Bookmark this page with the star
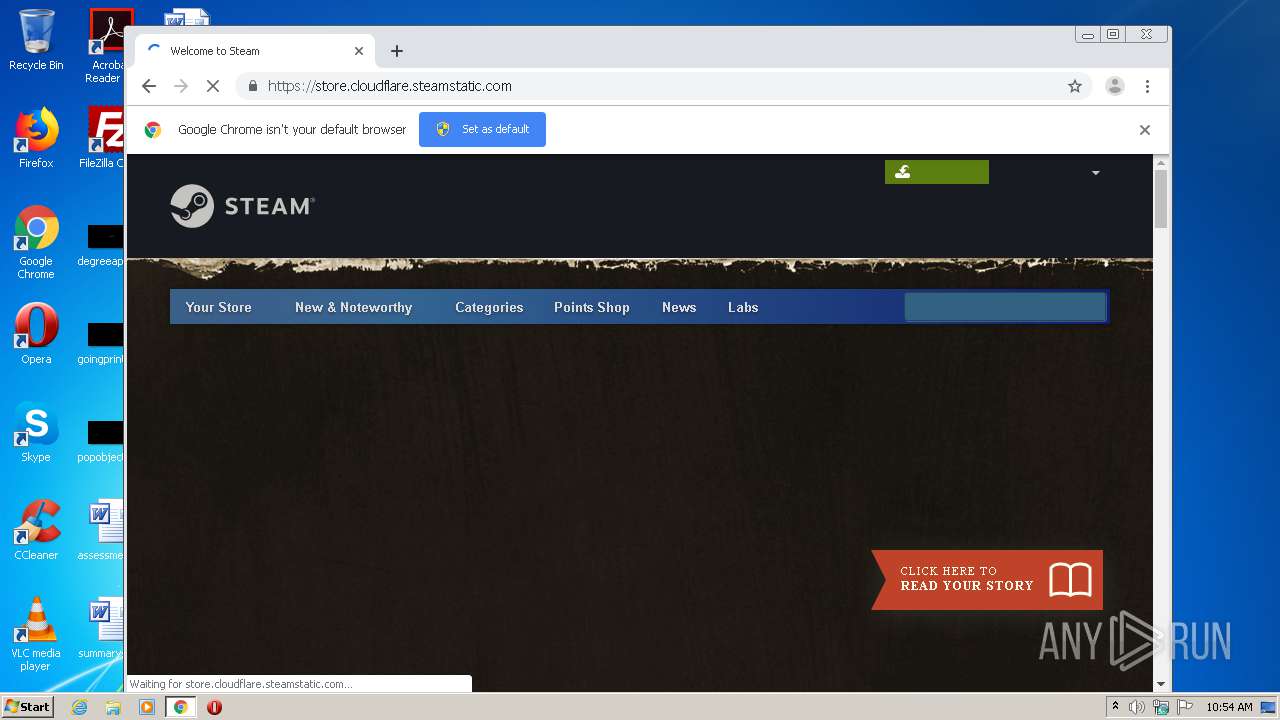Image resolution: width=1280 pixels, height=720 pixels. coord(1075,86)
